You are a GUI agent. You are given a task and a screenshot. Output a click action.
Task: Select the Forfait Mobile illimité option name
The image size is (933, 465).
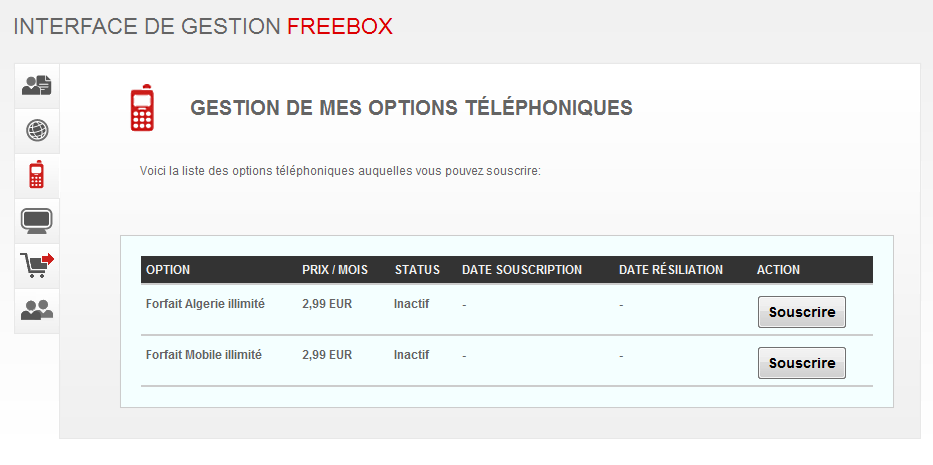click(x=204, y=354)
